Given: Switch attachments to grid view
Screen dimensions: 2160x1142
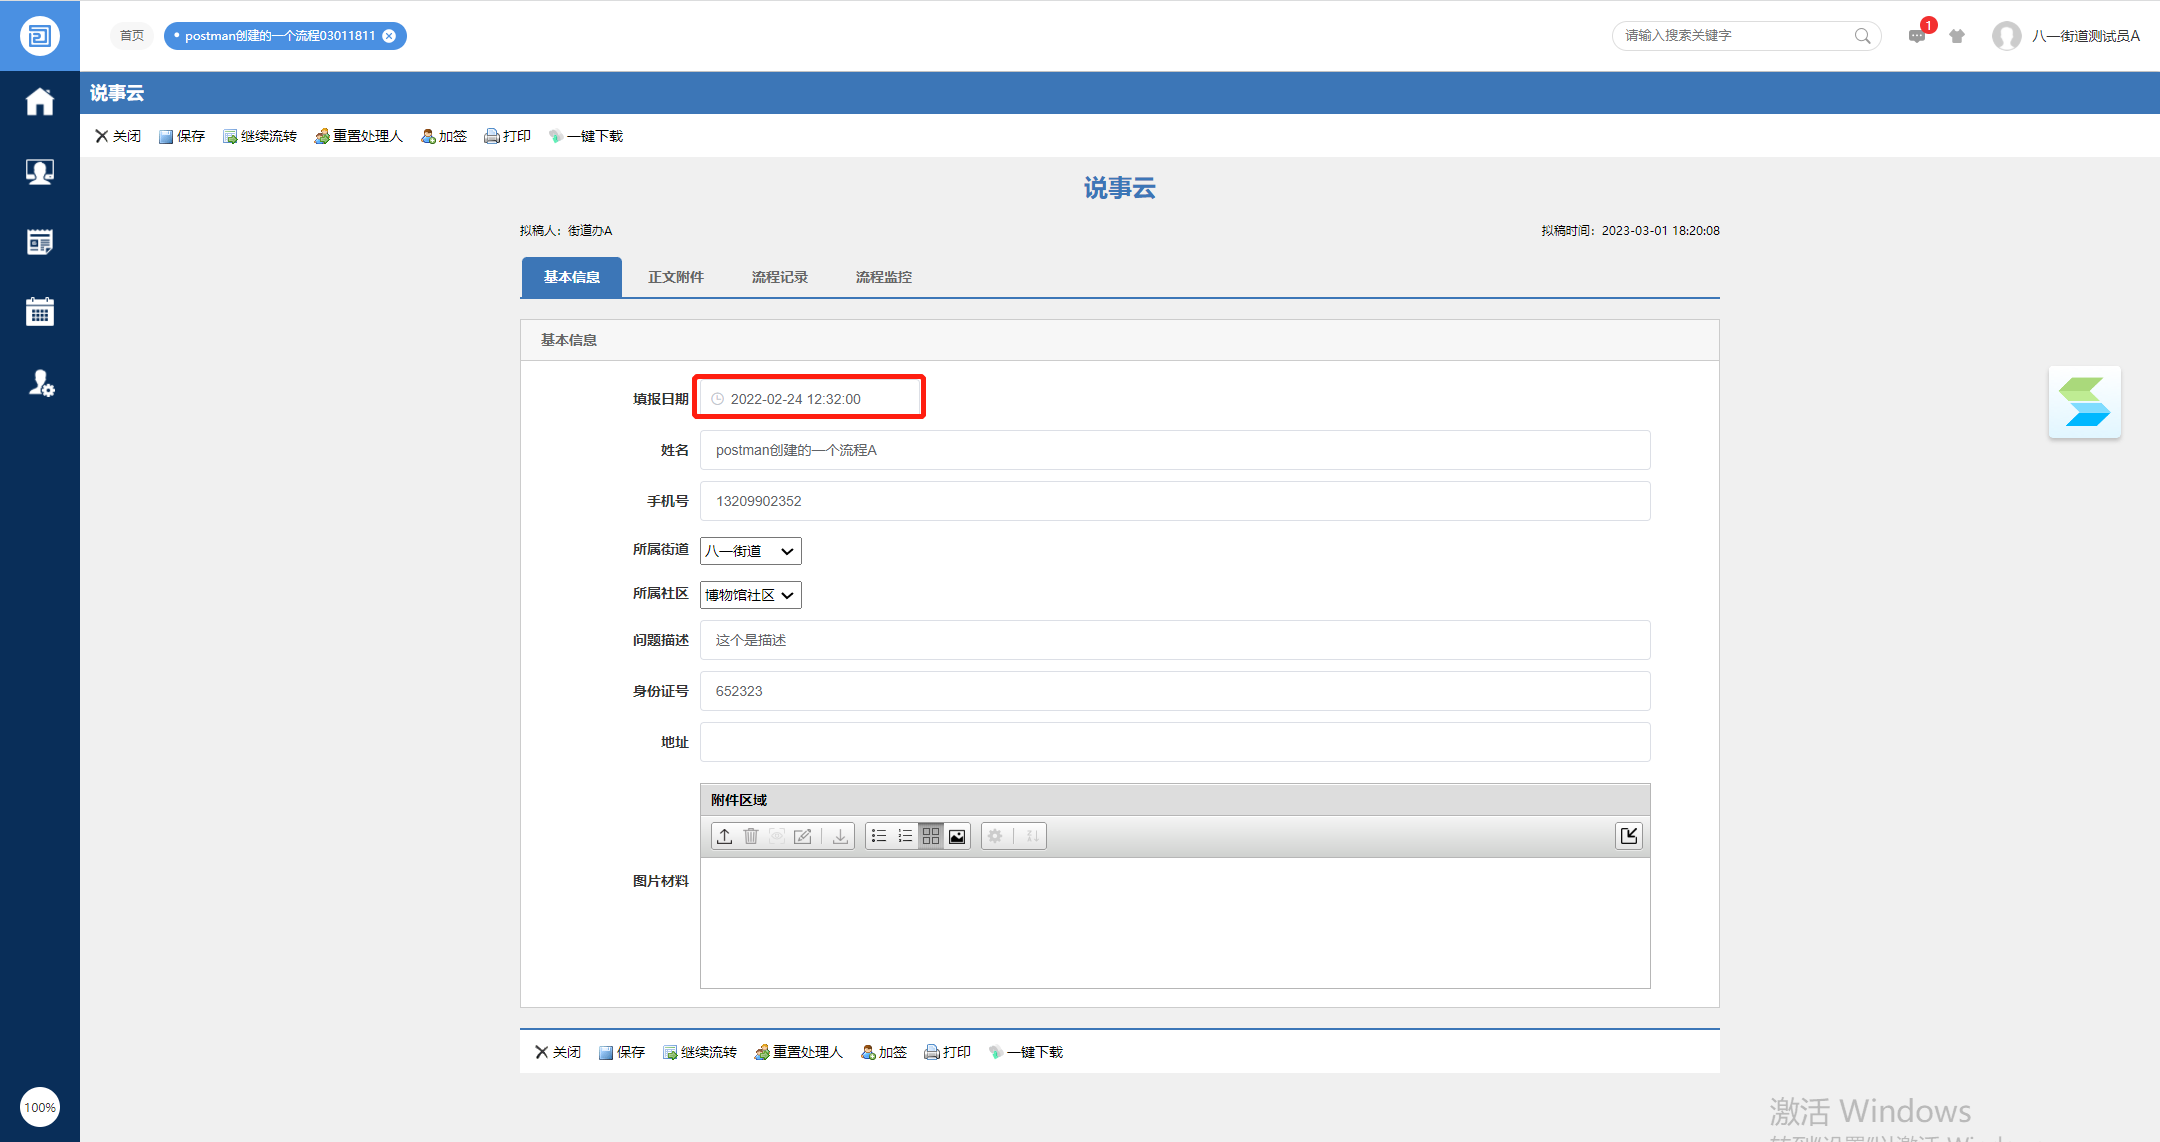Looking at the screenshot, I should click(x=931, y=836).
